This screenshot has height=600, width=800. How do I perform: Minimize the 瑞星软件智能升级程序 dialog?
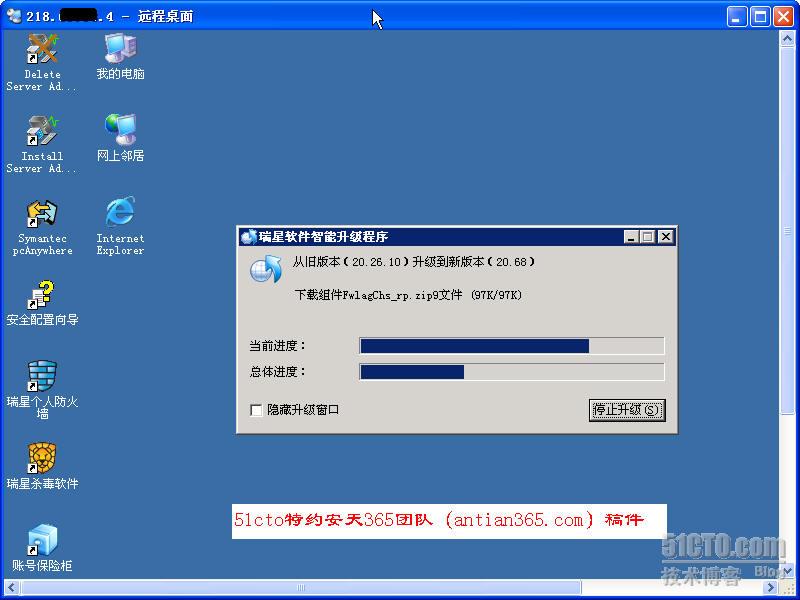(x=631, y=237)
